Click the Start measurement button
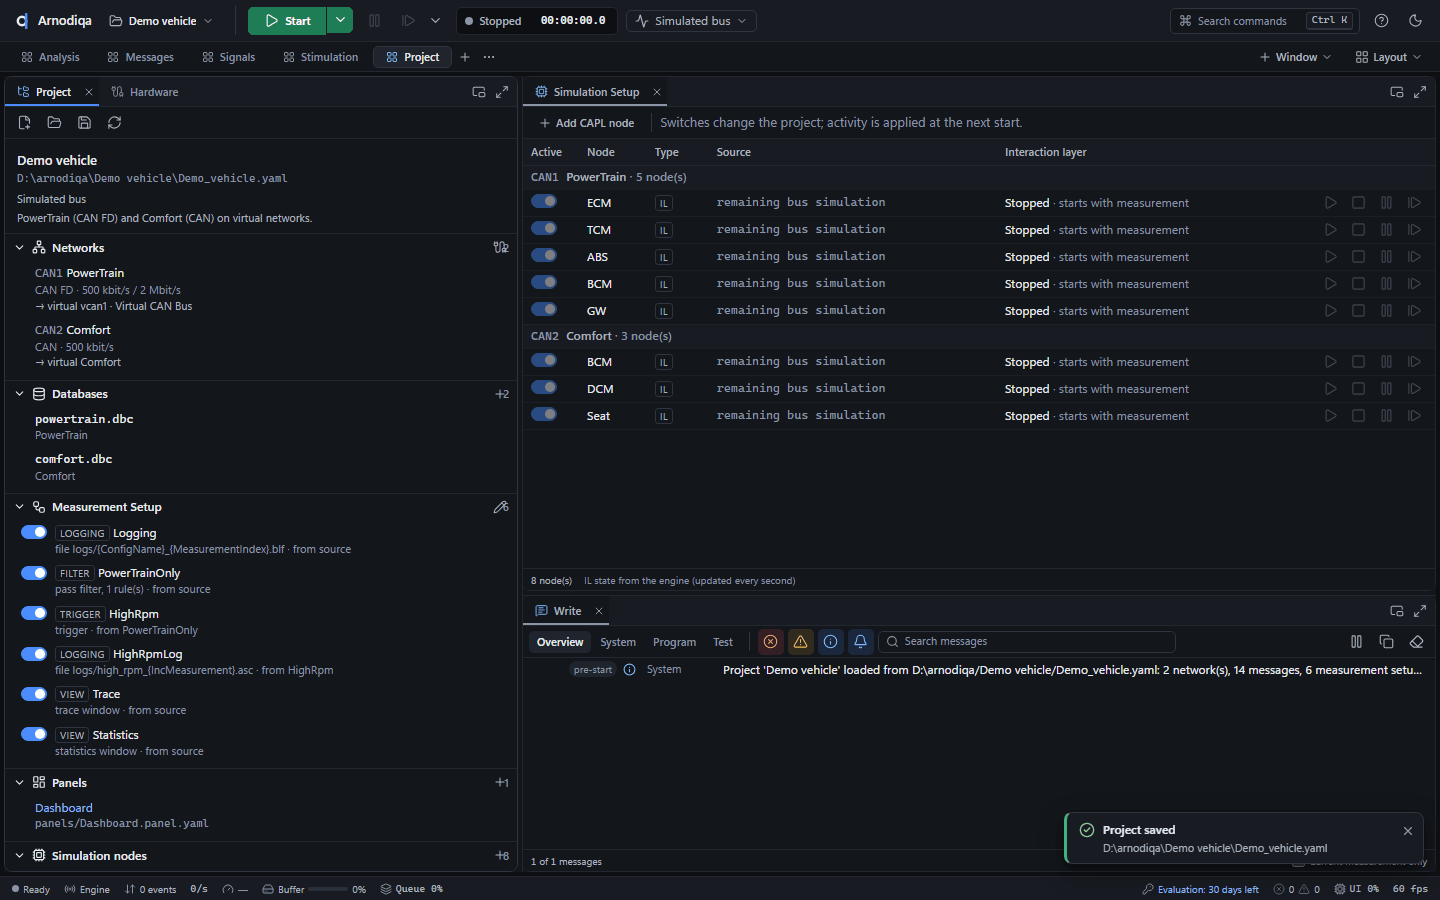Viewport: 1440px width, 900px height. click(288, 20)
